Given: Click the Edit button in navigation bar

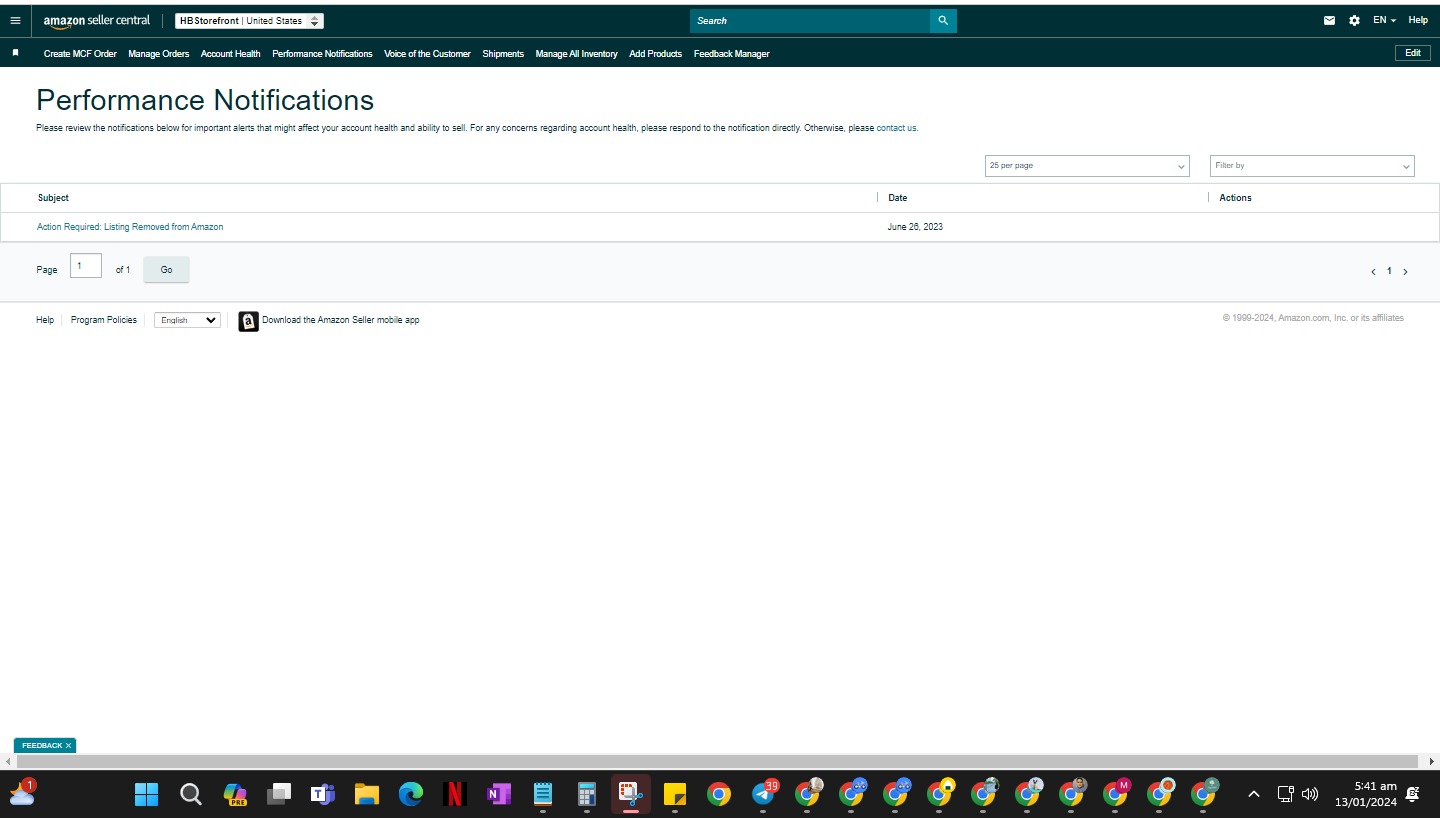Looking at the screenshot, I should pos(1412,53).
